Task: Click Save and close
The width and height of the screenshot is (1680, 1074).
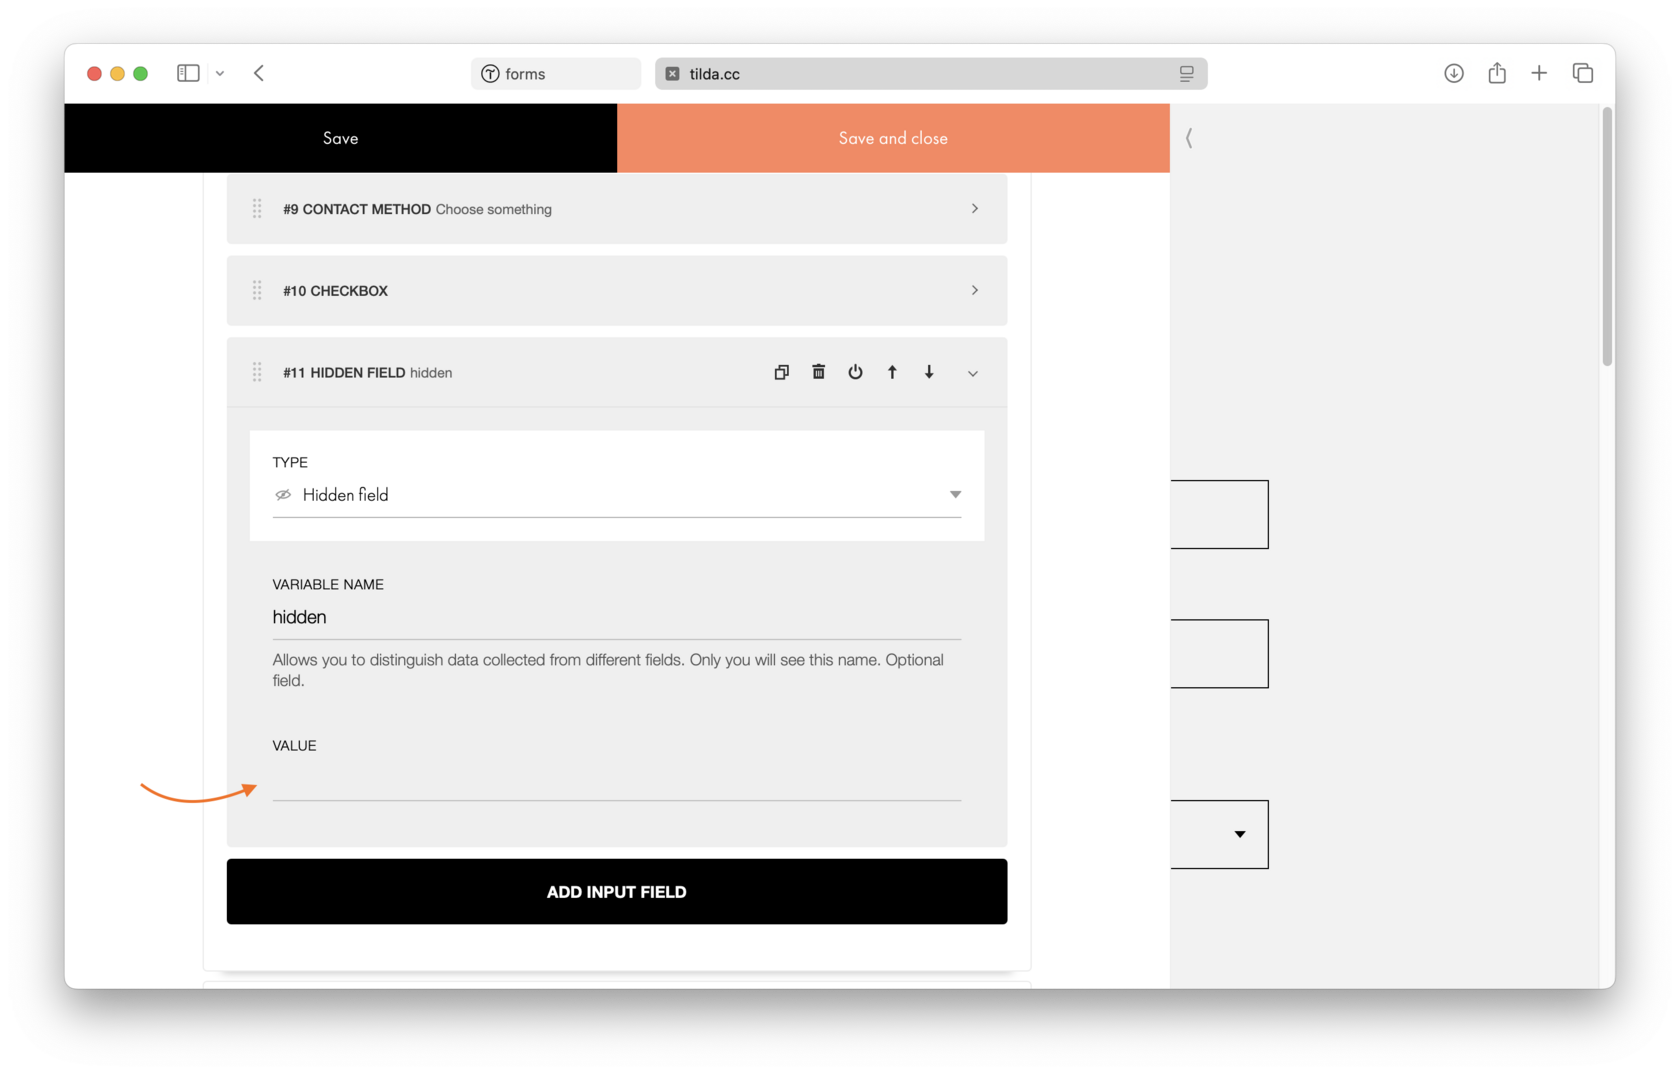Action: click(x=893, y=138)
